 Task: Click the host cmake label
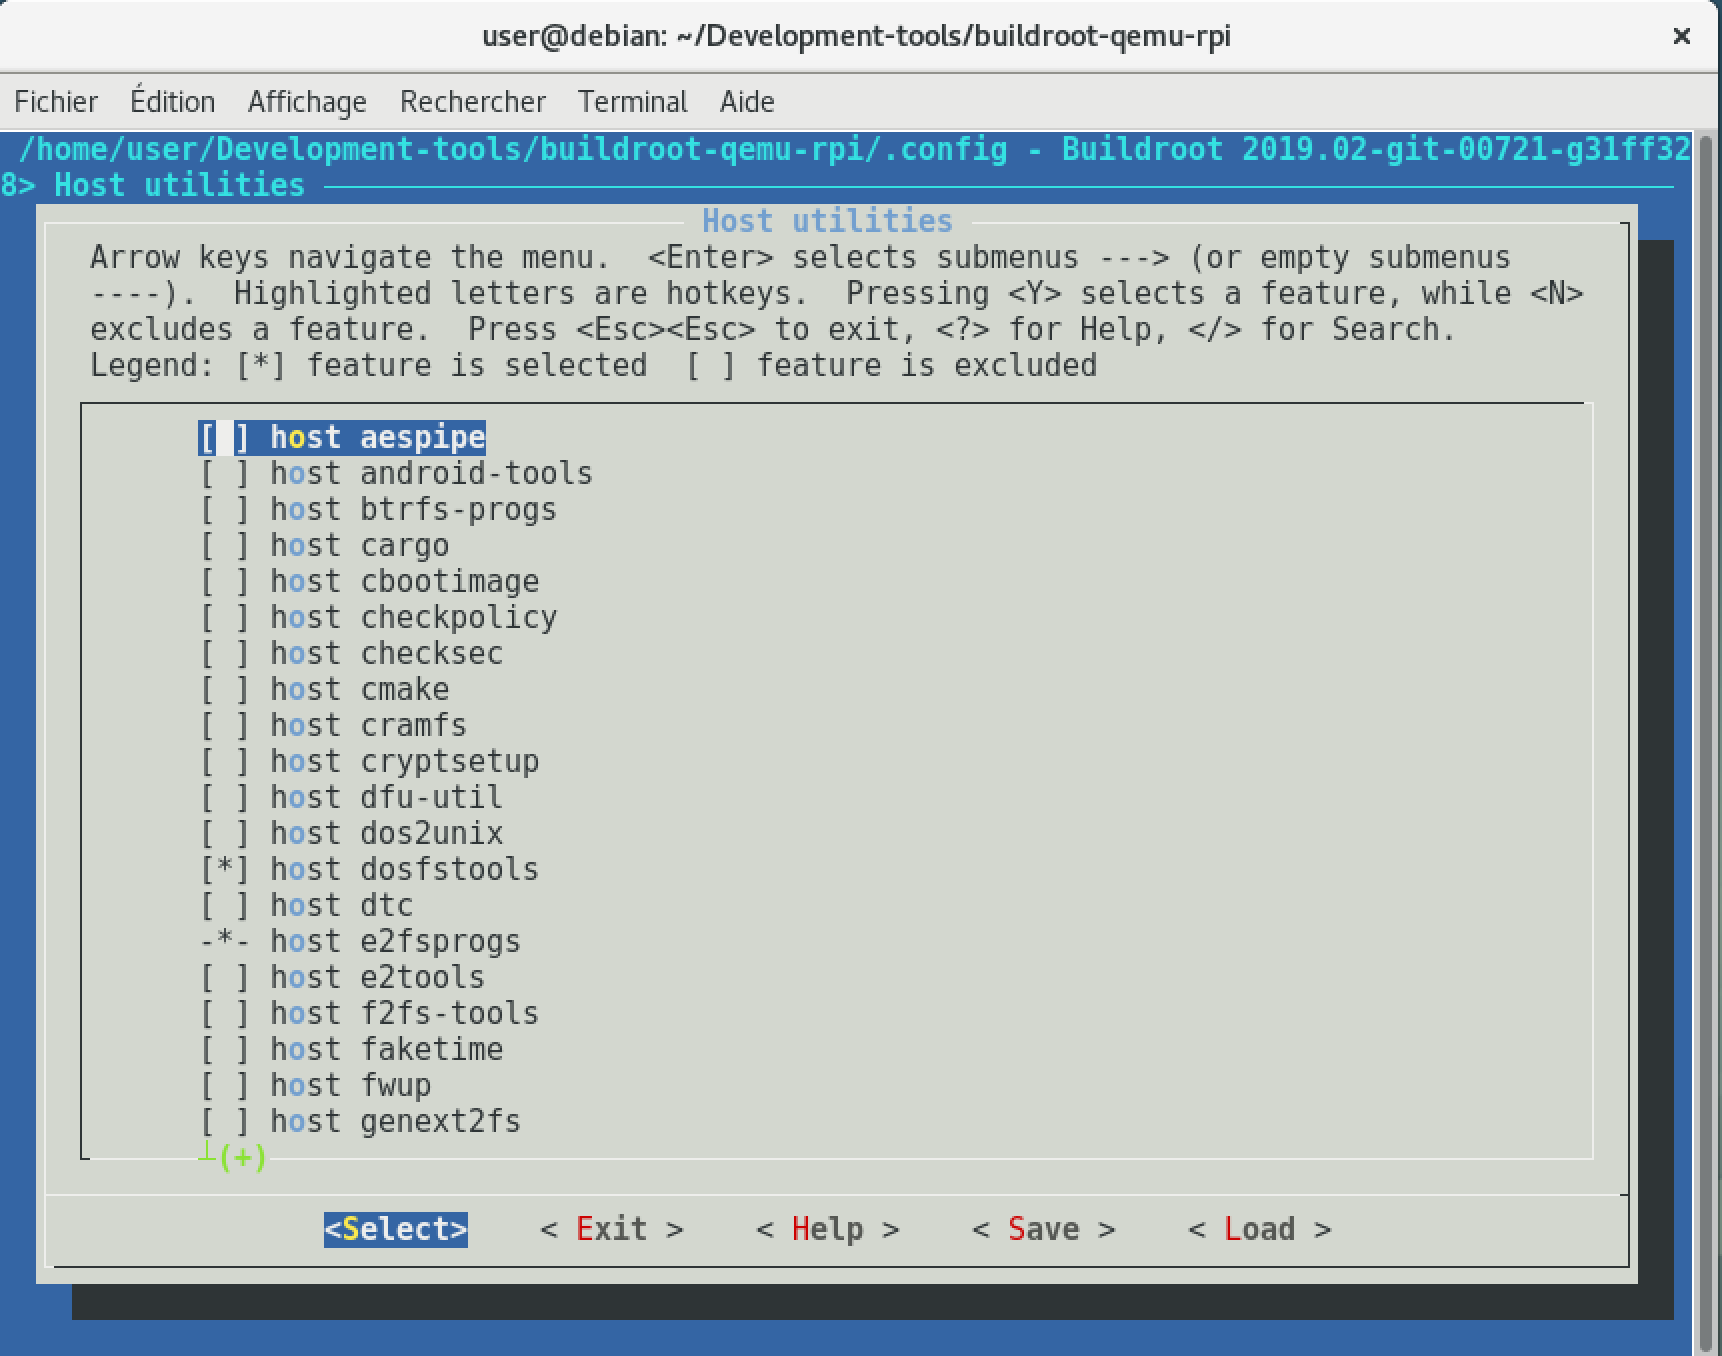(x=360, y=689)
